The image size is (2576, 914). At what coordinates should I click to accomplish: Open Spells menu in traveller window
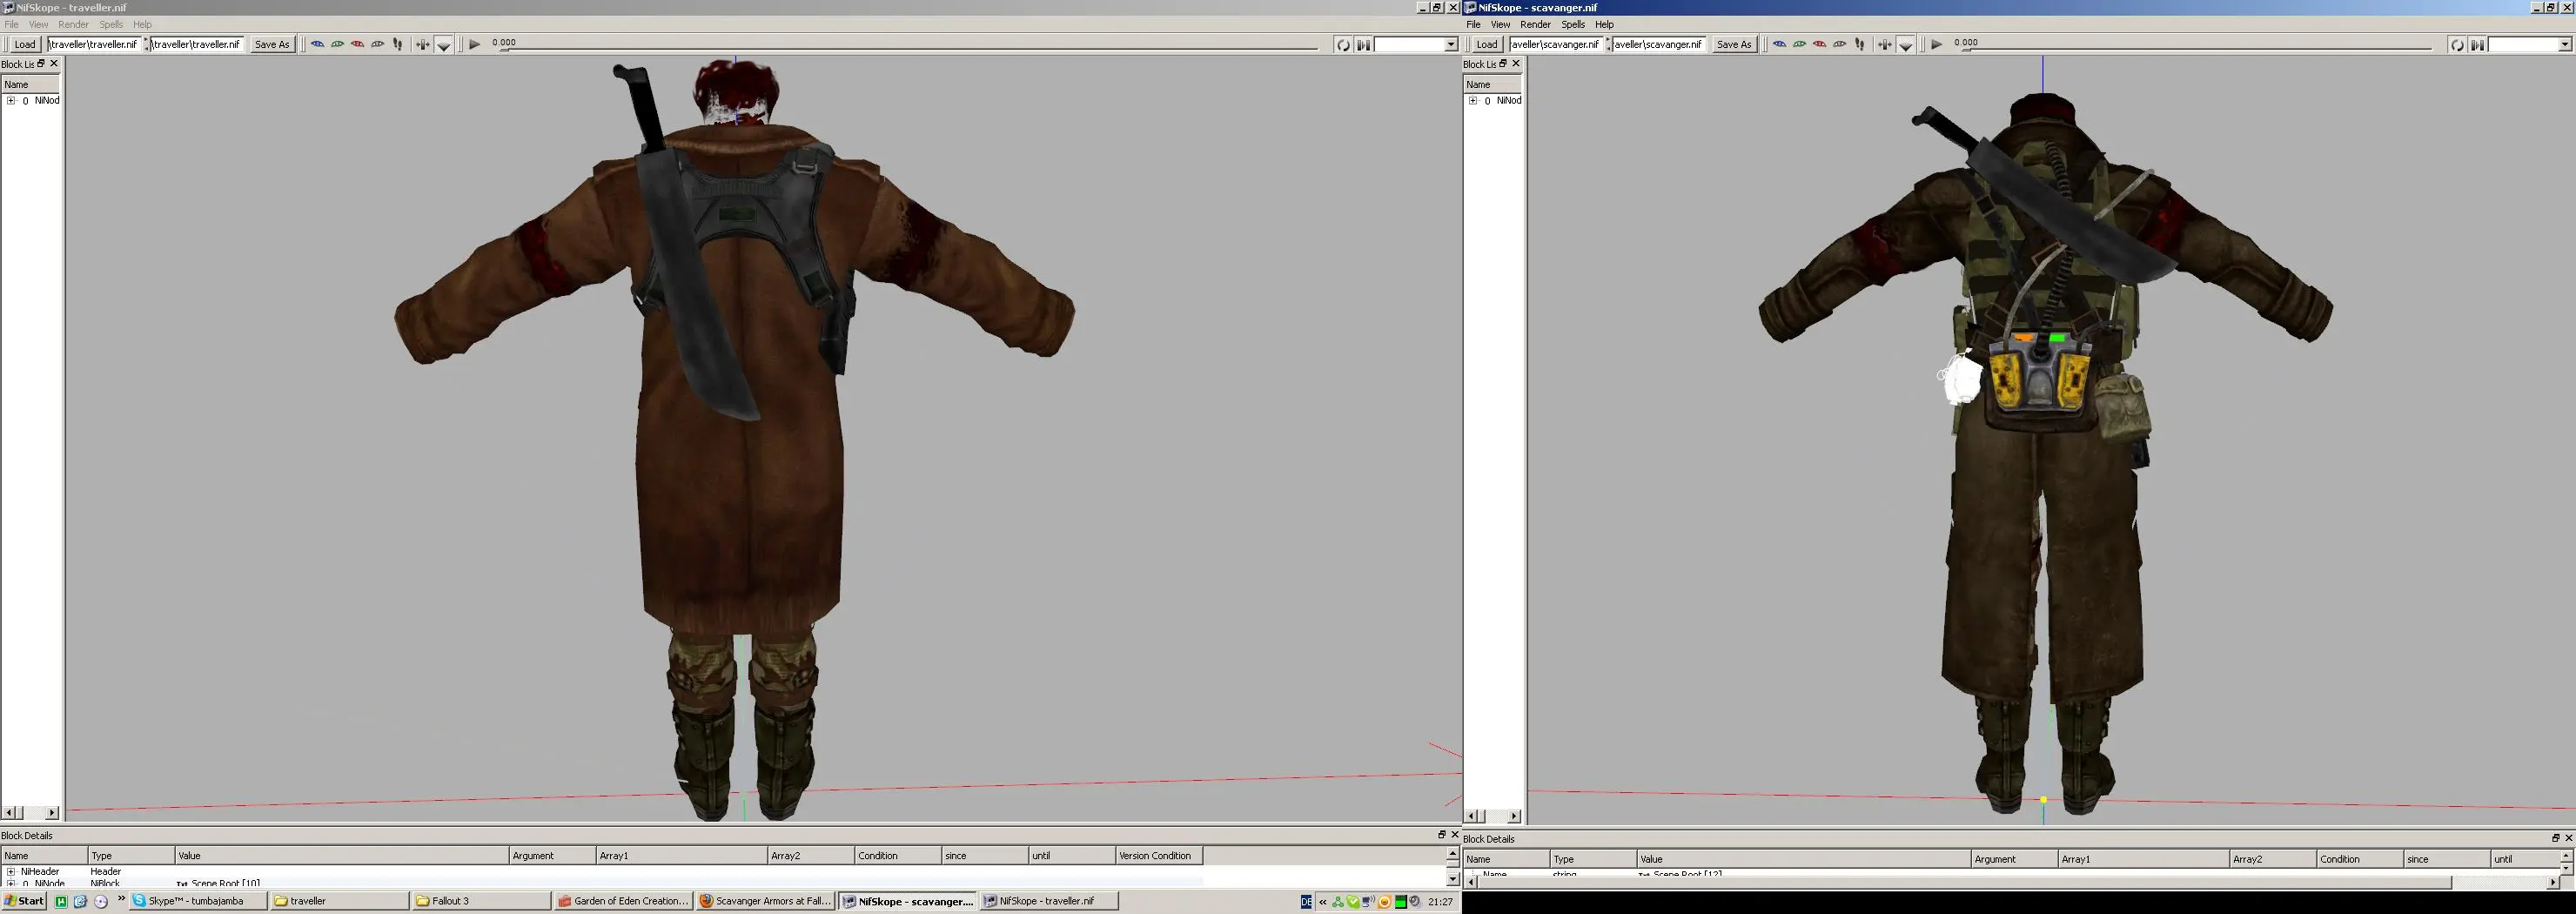(111, 24)
